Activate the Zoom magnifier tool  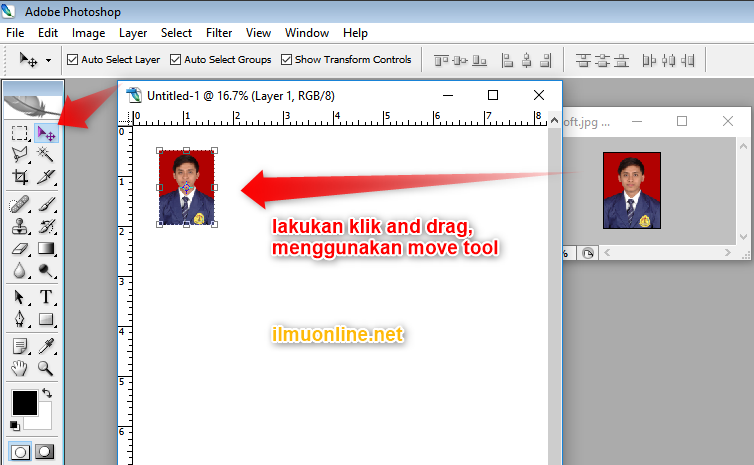tap(46, 368)
